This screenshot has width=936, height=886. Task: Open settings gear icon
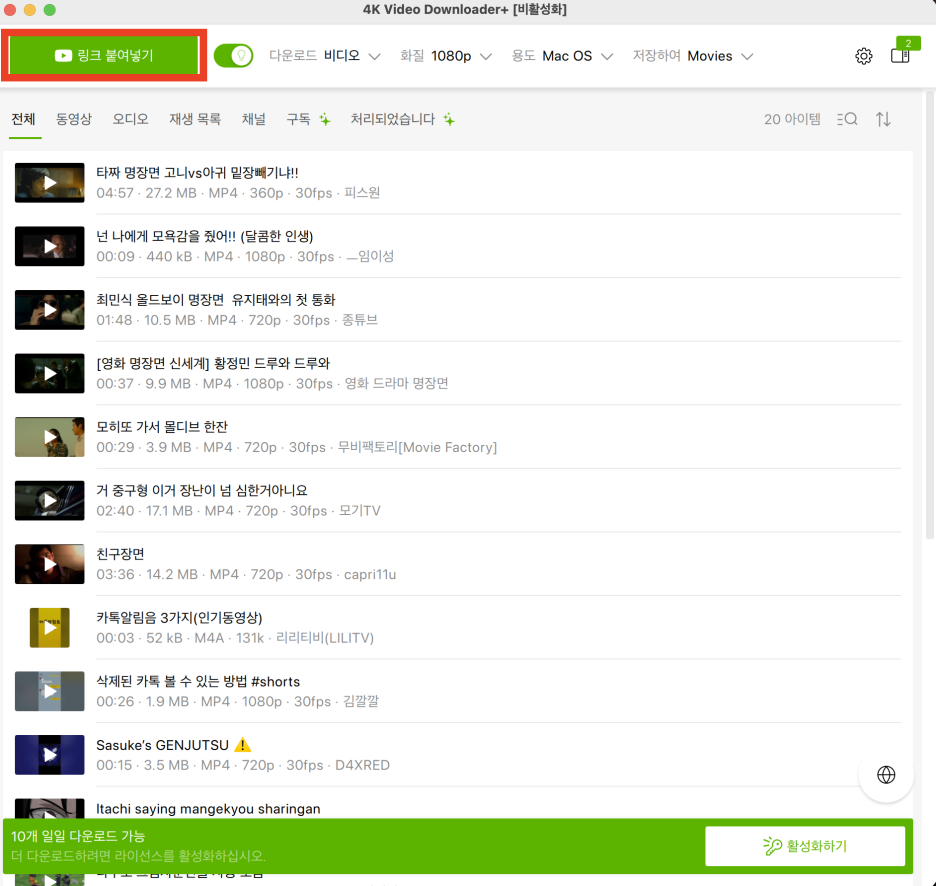click(x=863, y=56)
